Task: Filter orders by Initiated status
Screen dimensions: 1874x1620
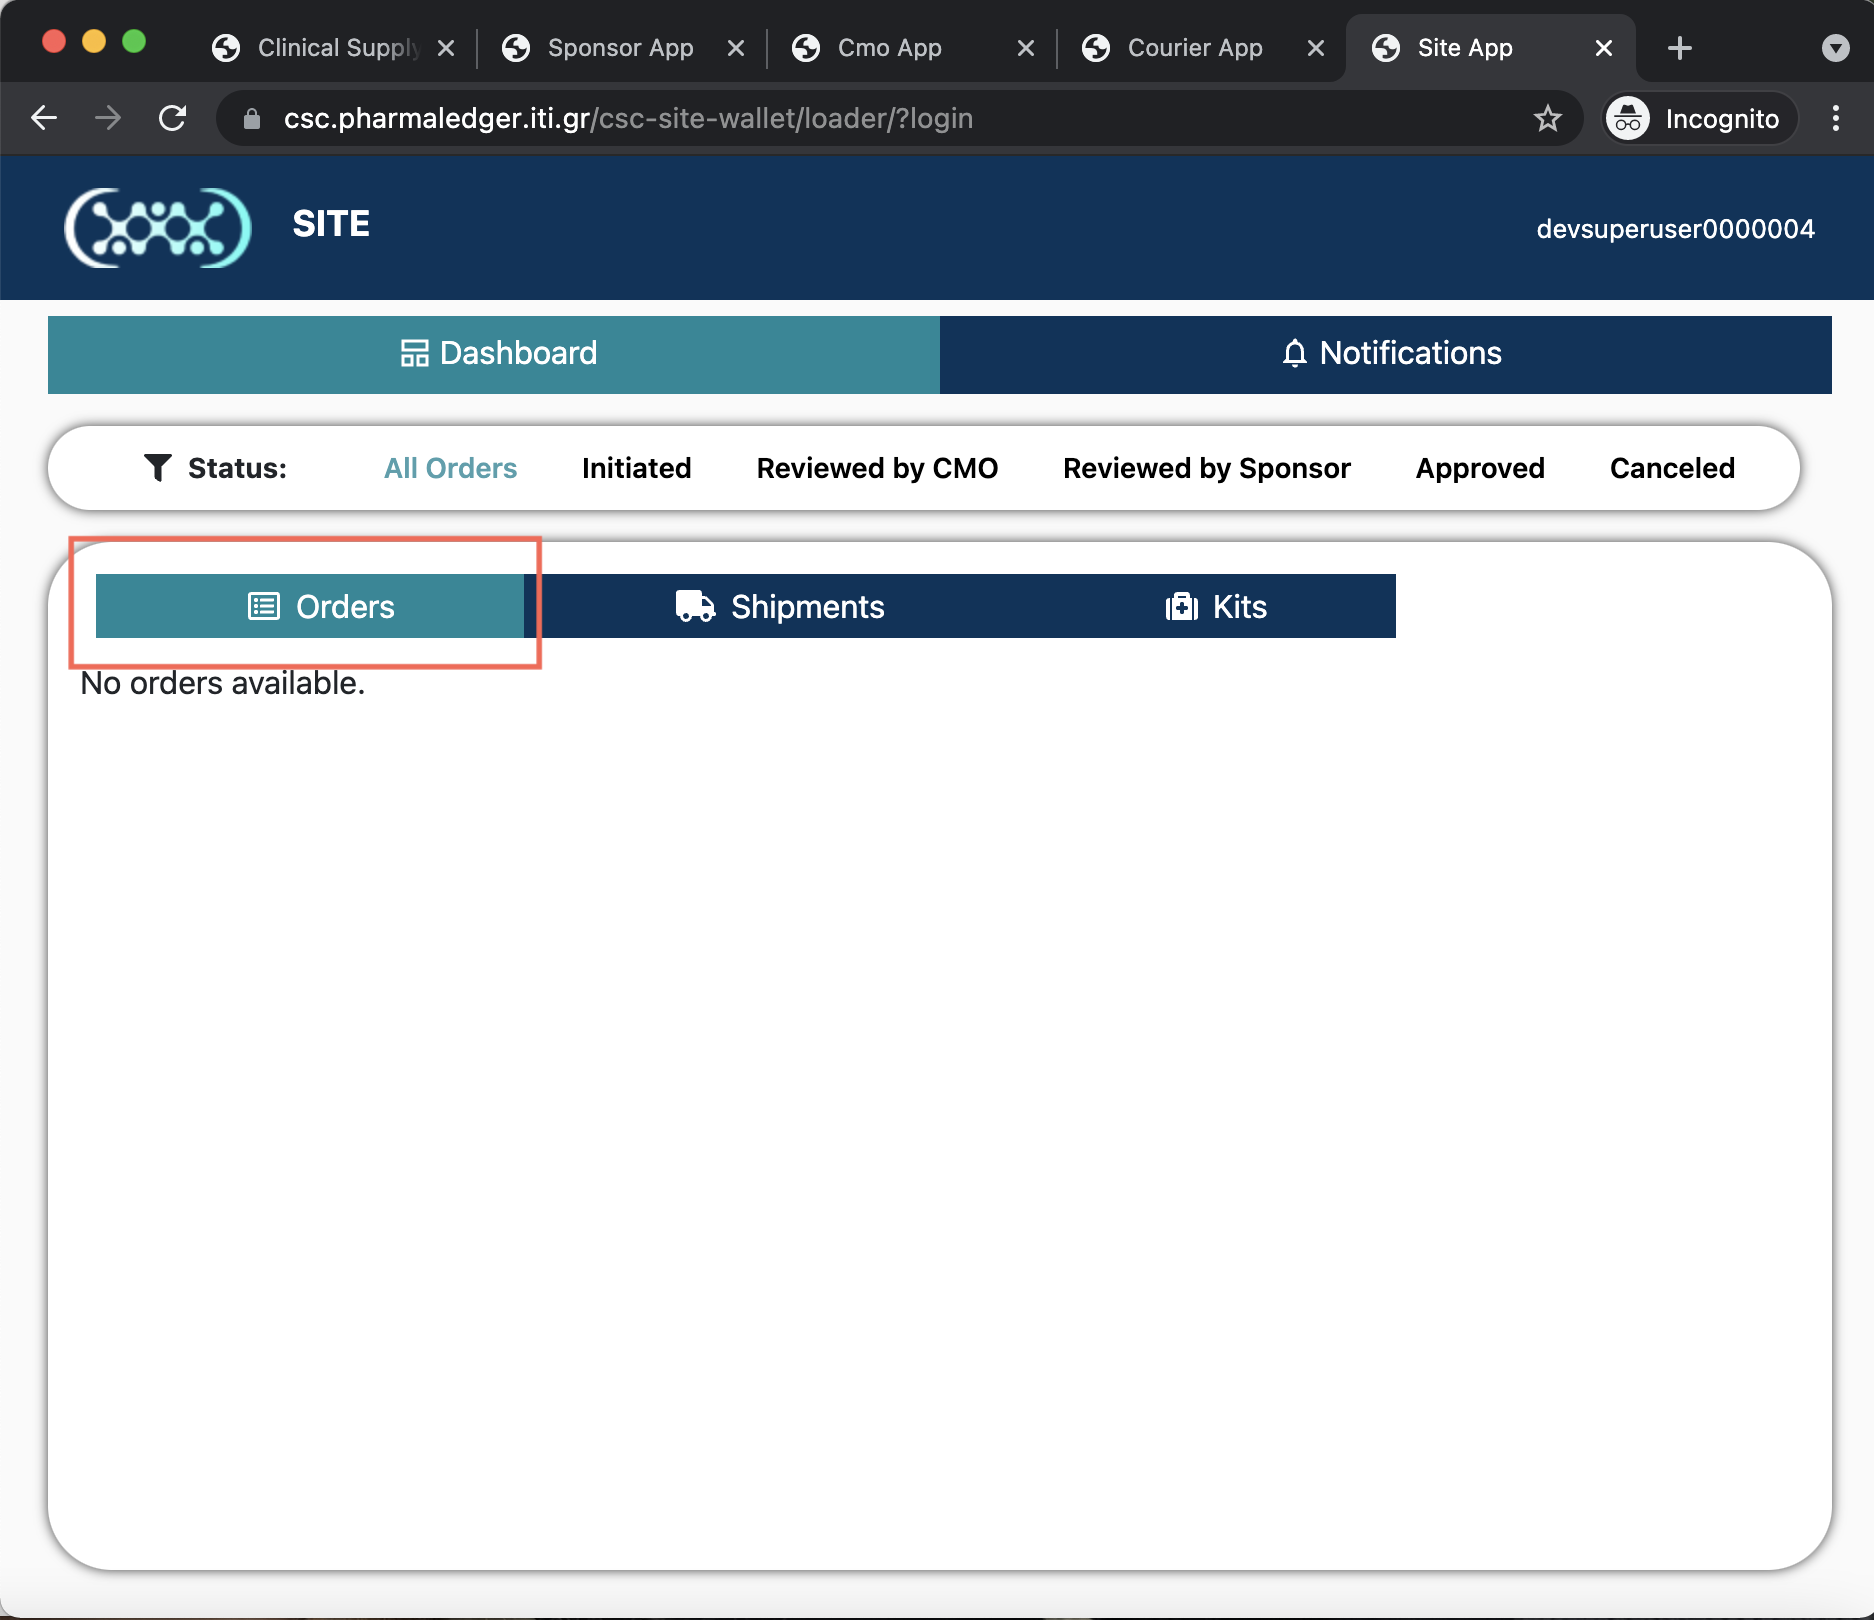Action: (x=636, y=468)
